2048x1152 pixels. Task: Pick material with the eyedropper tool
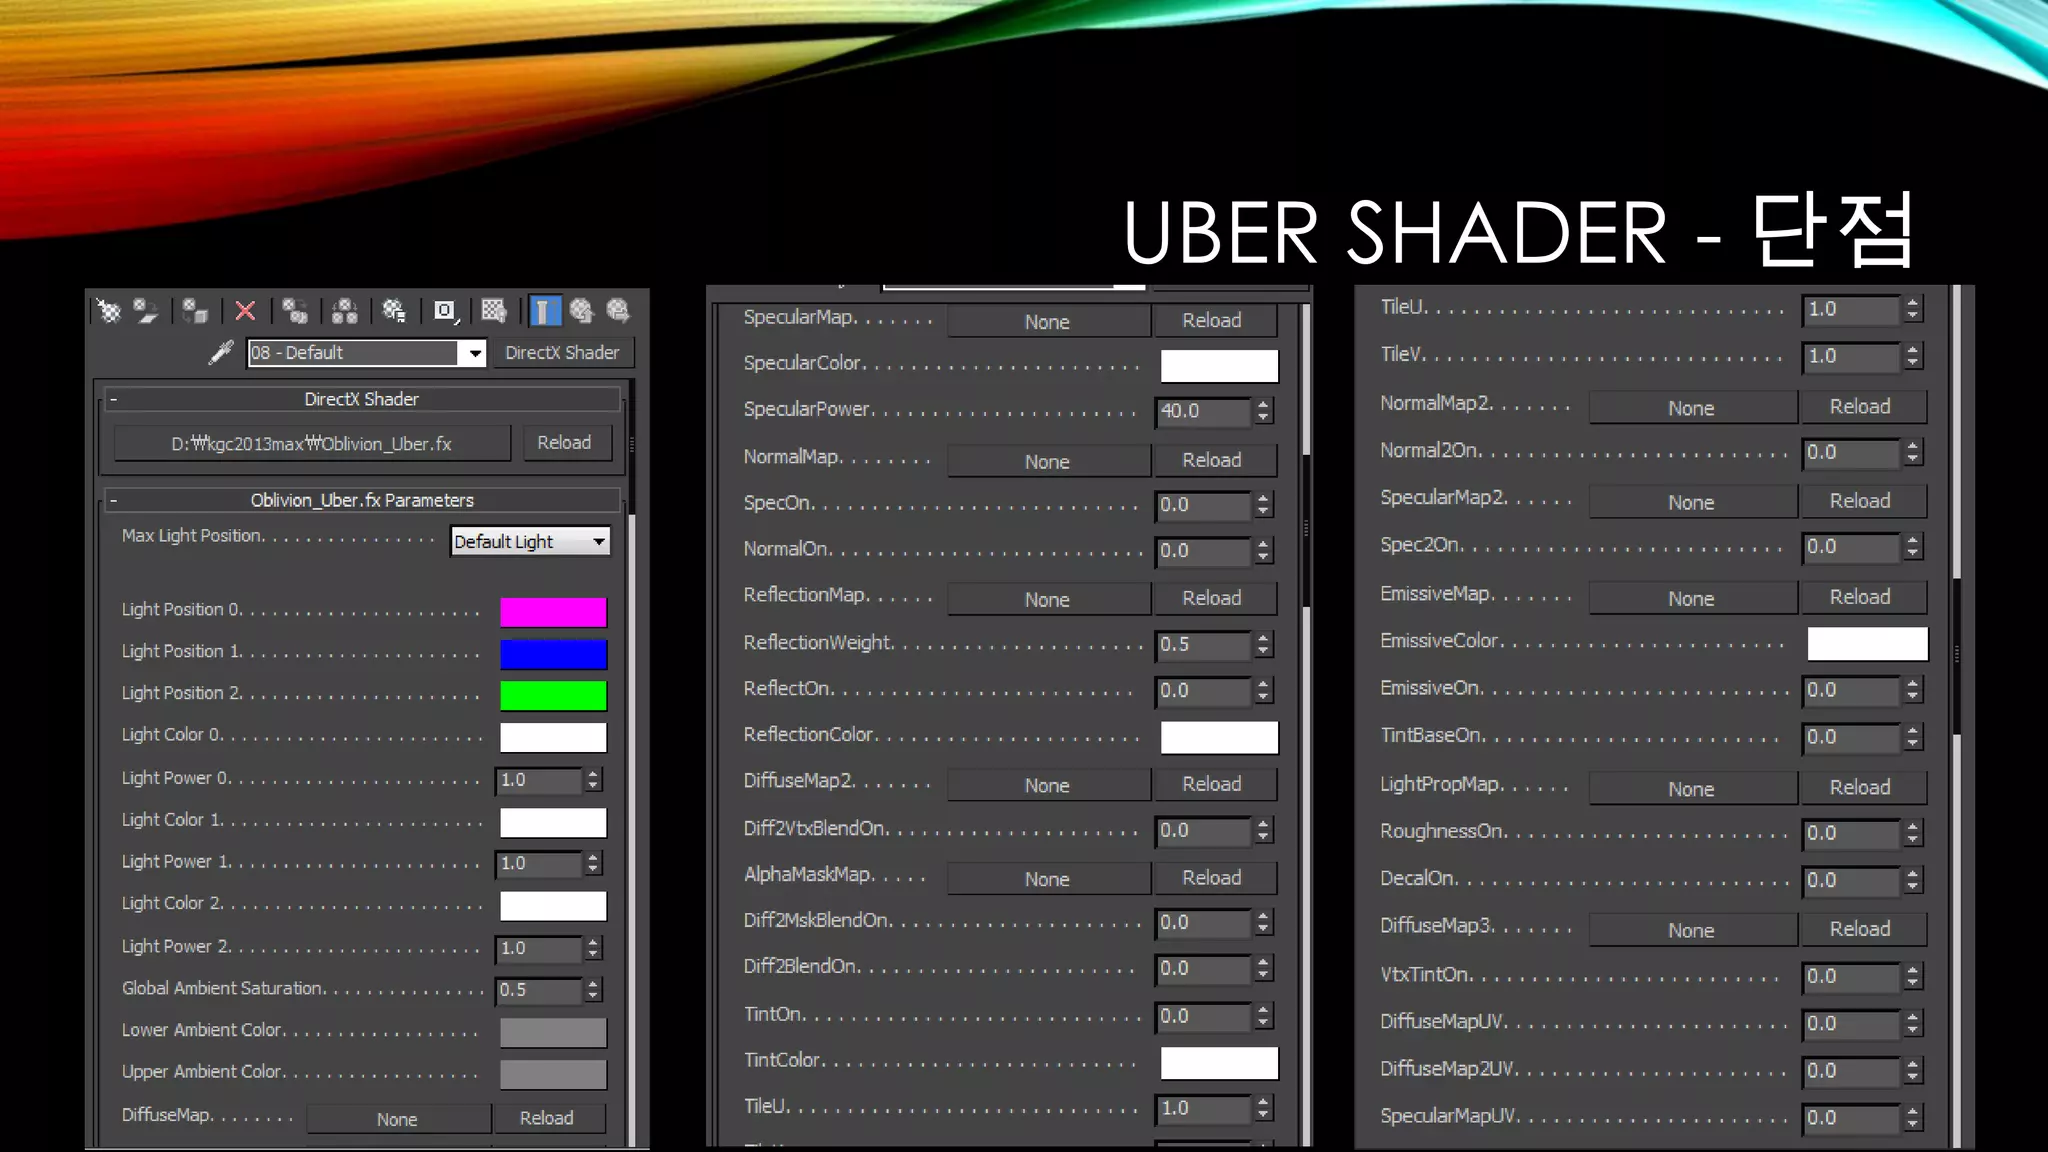pyautogui.click(x=221, y=352)
